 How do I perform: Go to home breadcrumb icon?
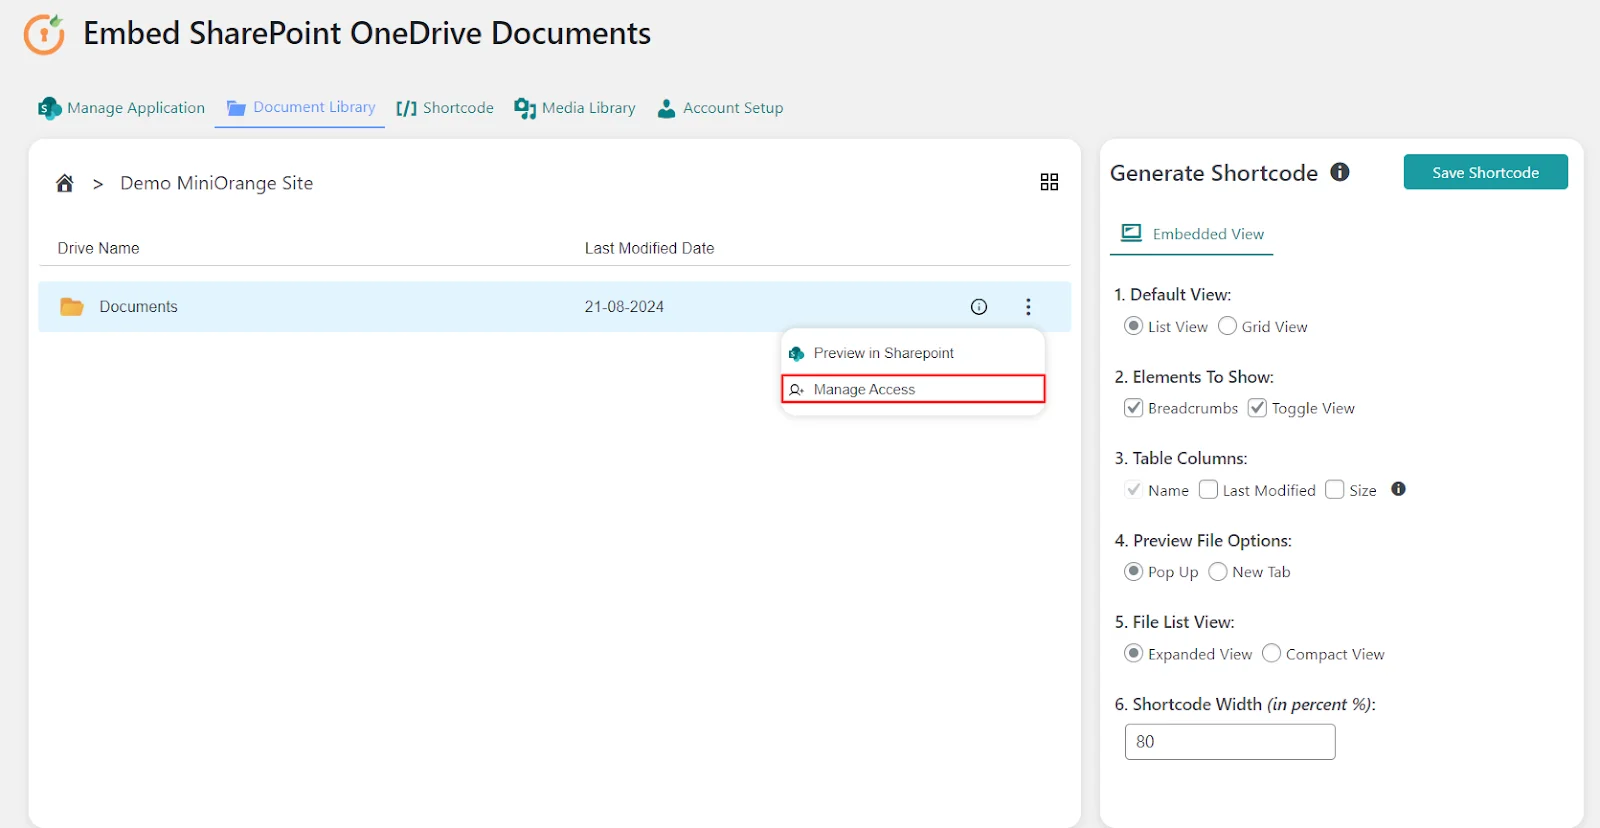[x=65, y=183]
